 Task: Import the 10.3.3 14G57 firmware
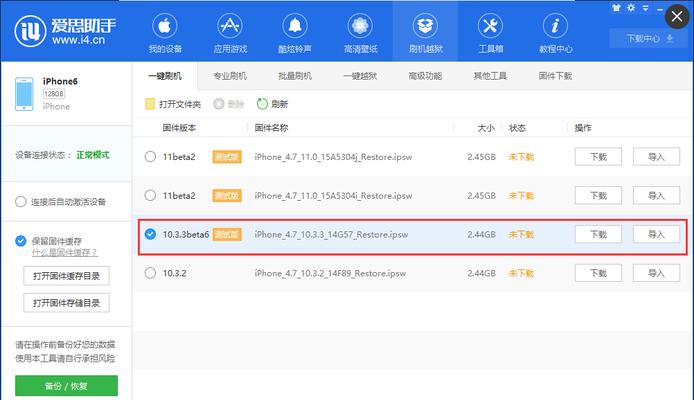(656, 234)
